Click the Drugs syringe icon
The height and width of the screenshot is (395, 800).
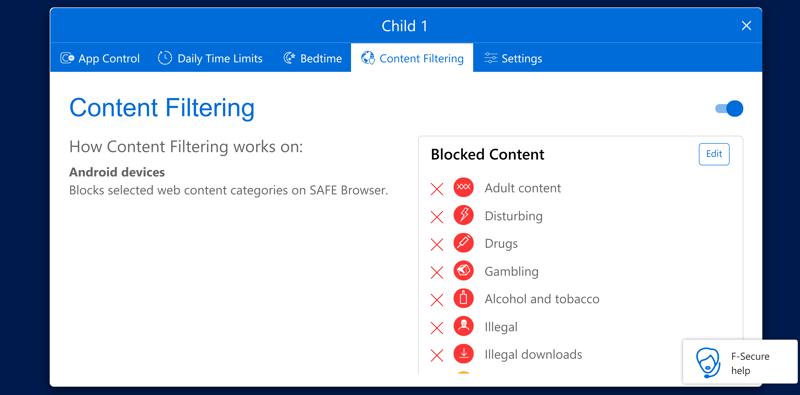(463, 243)
